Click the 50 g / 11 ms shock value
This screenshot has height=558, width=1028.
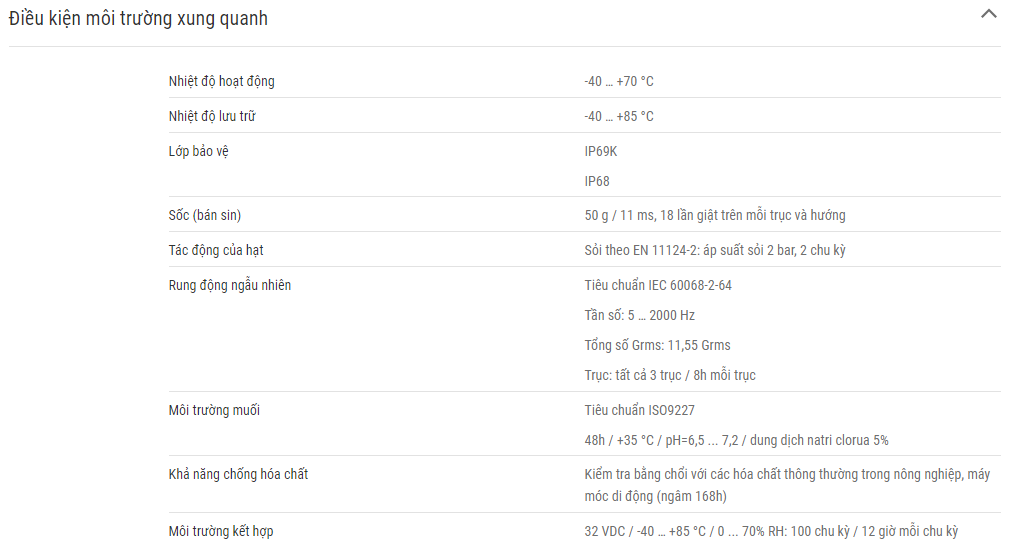(x=715, y=215)
